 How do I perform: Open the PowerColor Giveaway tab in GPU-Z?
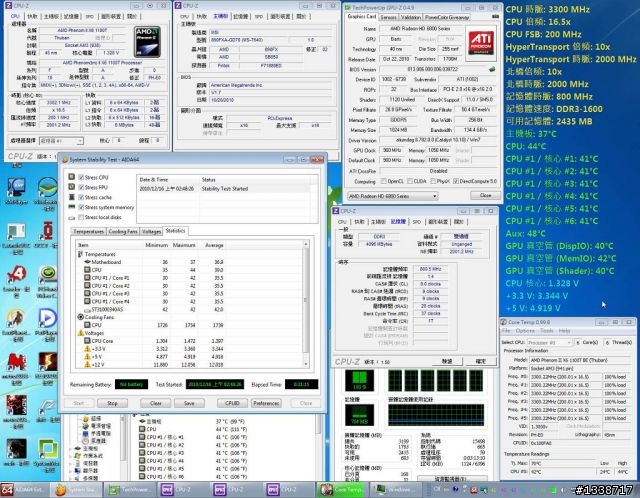(447, 17)
